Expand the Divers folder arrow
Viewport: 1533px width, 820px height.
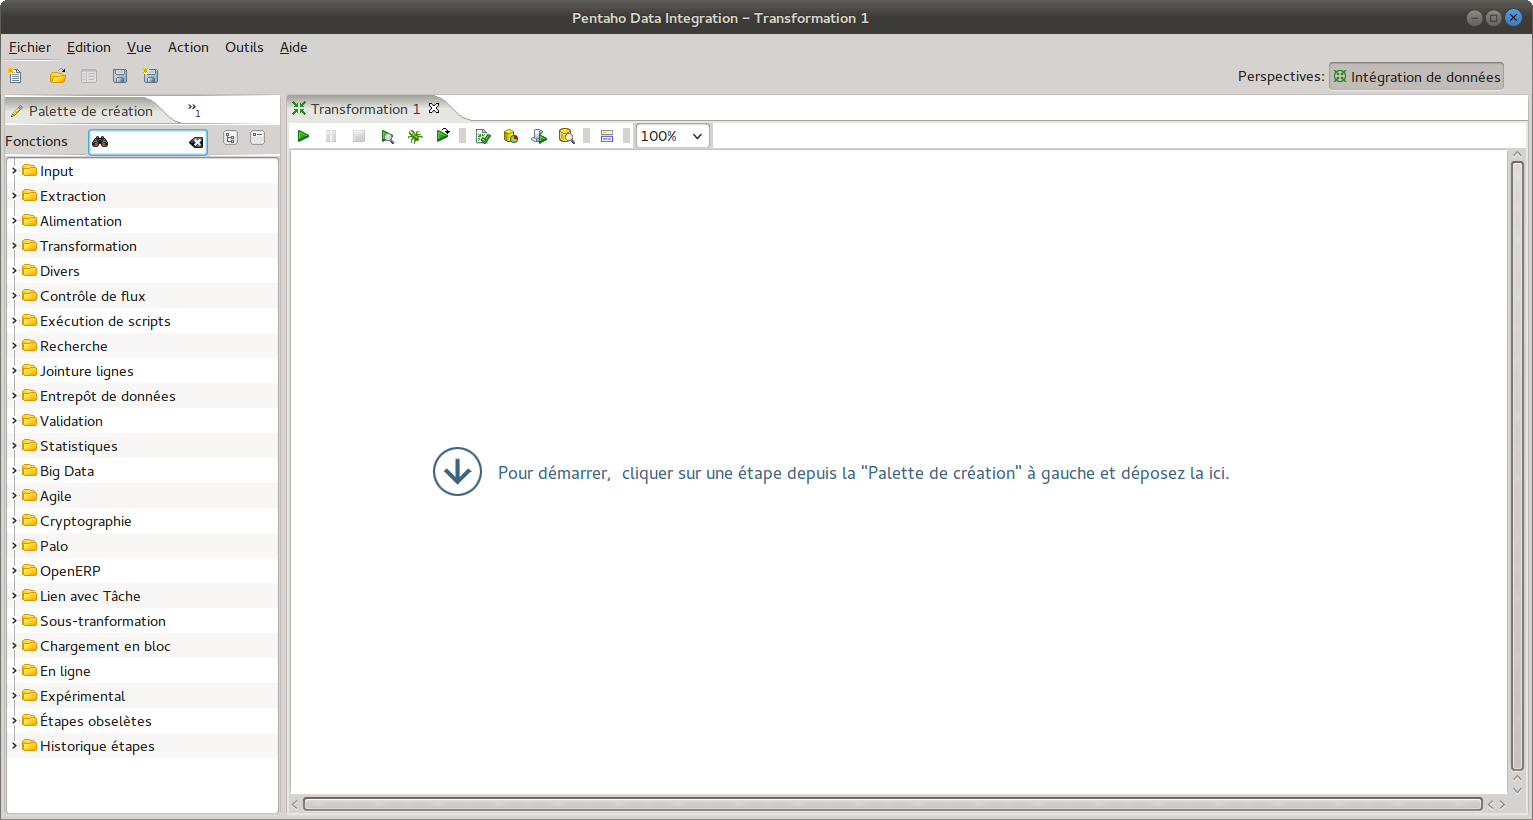[x=14, y=271]
